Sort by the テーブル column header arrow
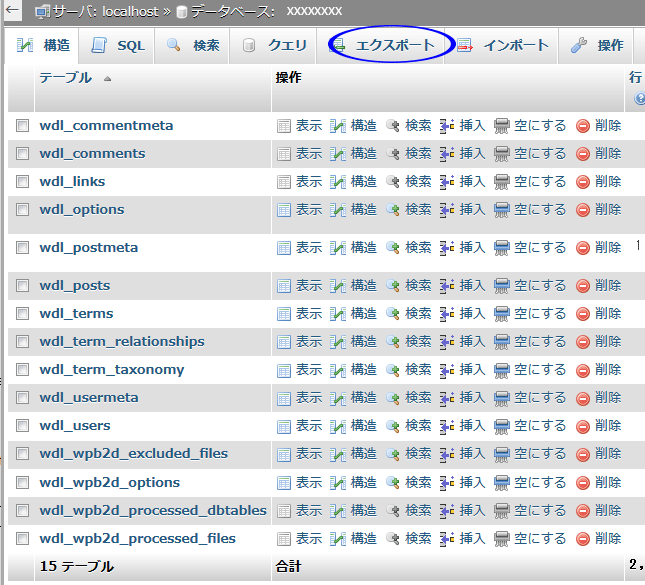This screenshot has height=585, width=645. [107, 78]
